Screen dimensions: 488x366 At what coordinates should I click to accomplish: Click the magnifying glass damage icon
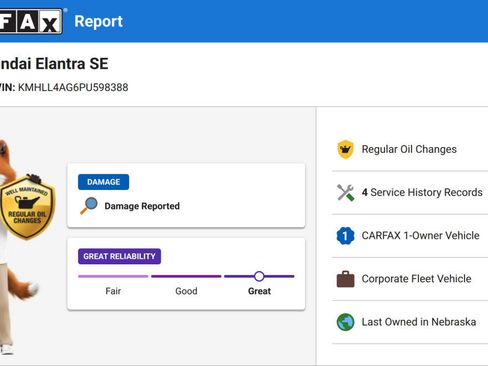pos(89,206)
